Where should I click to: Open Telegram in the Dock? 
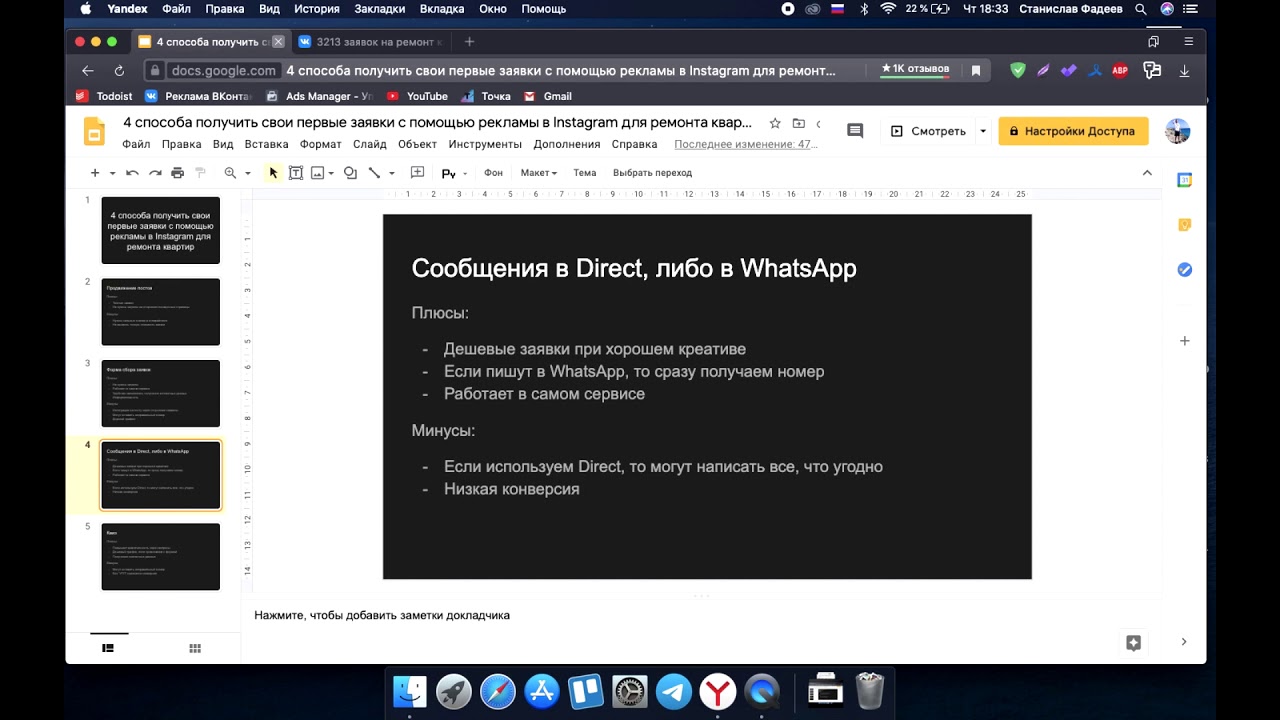[674, 691]
